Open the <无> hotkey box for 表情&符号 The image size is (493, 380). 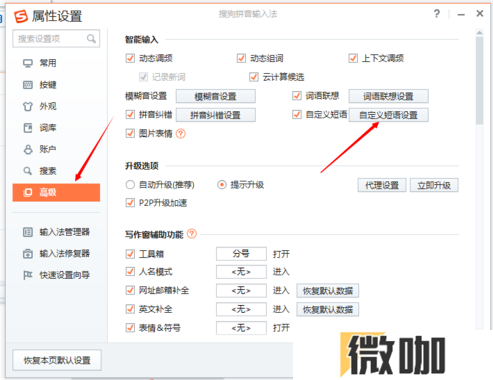pos(241,328)
